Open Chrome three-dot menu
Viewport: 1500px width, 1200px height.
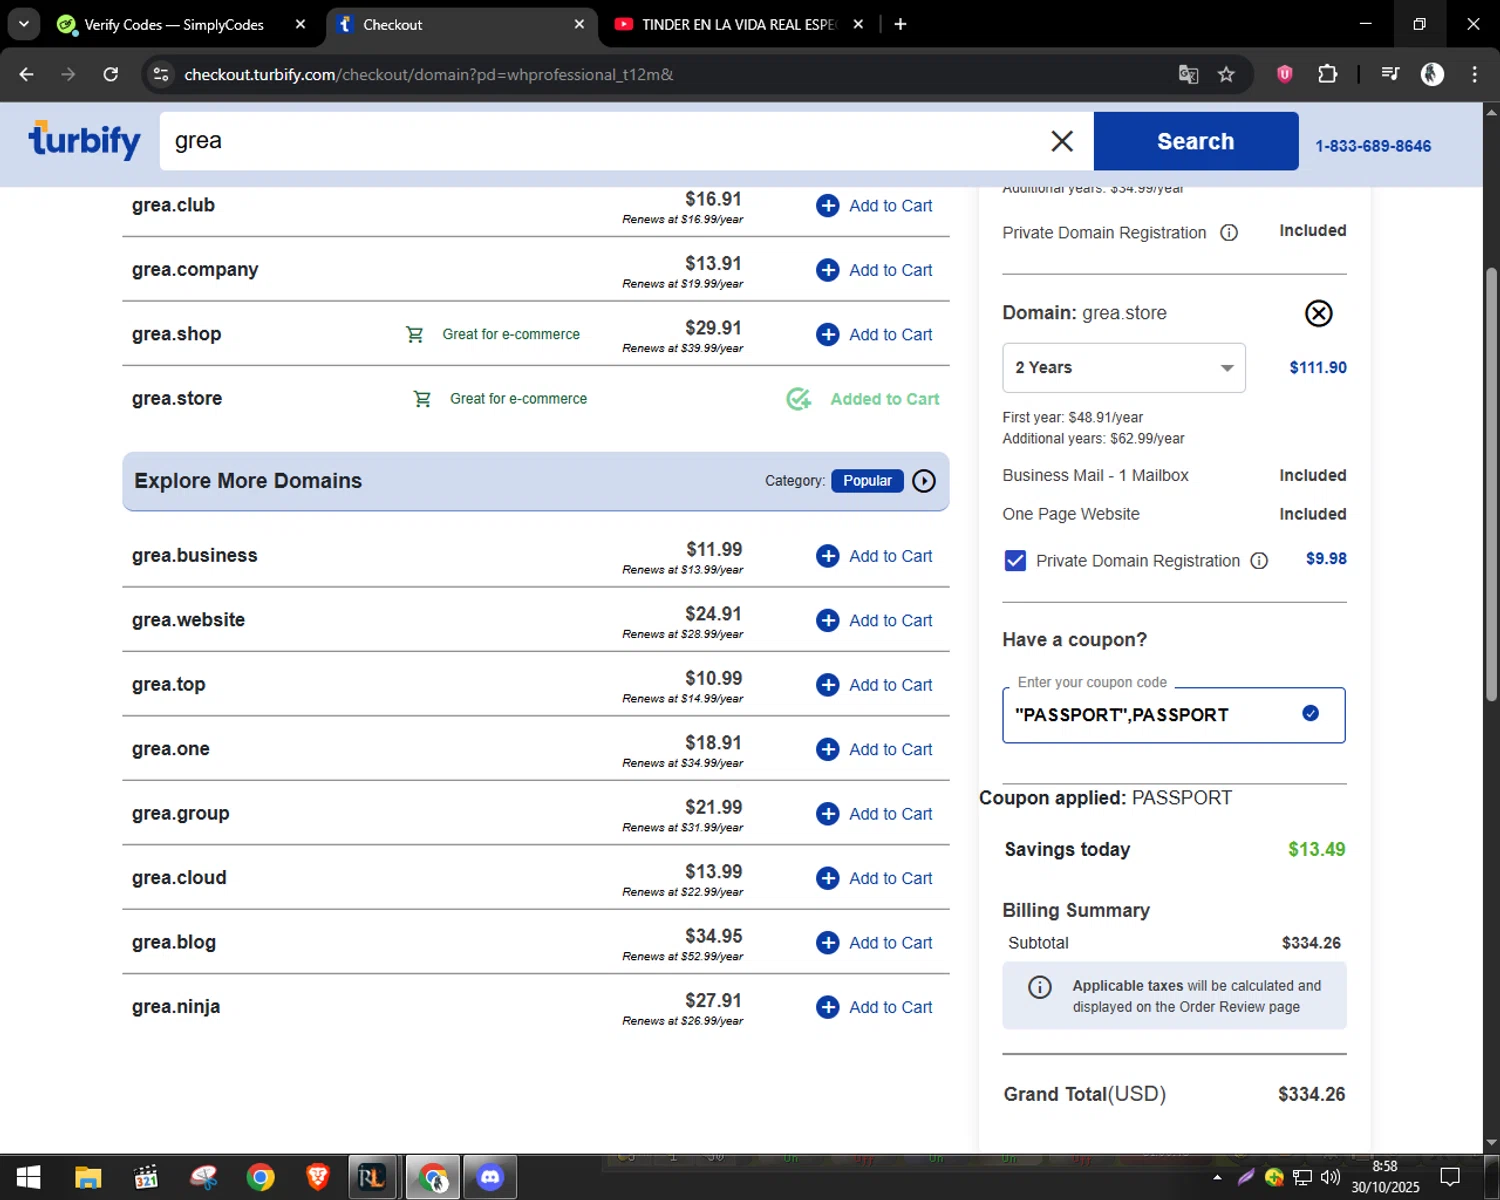(x=1474, y=74)
